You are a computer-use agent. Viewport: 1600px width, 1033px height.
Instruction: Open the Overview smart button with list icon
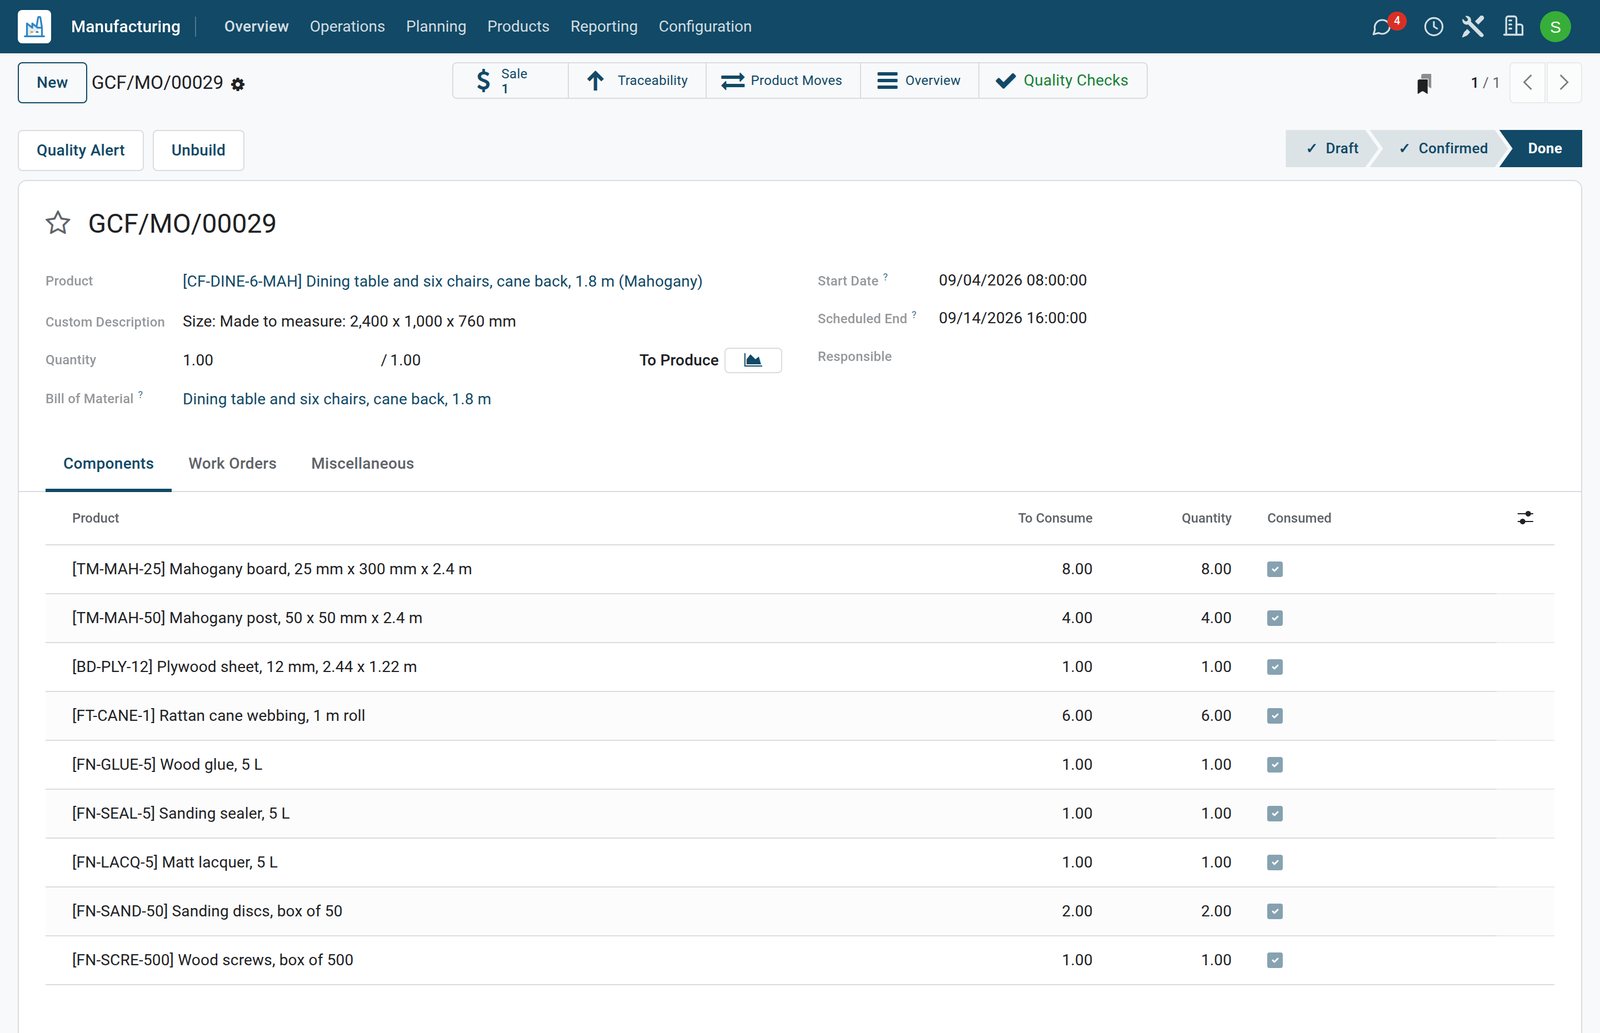[x=919, y=81]
